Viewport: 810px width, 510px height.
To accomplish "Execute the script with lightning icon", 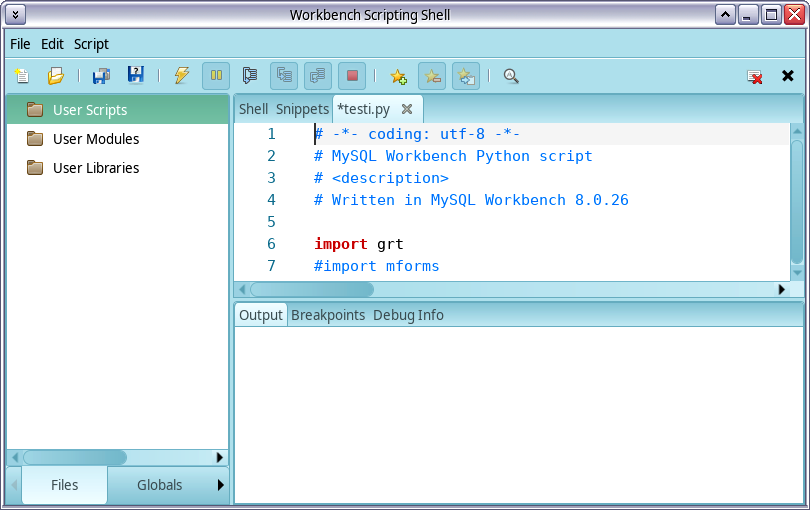I will click(181, 76).
